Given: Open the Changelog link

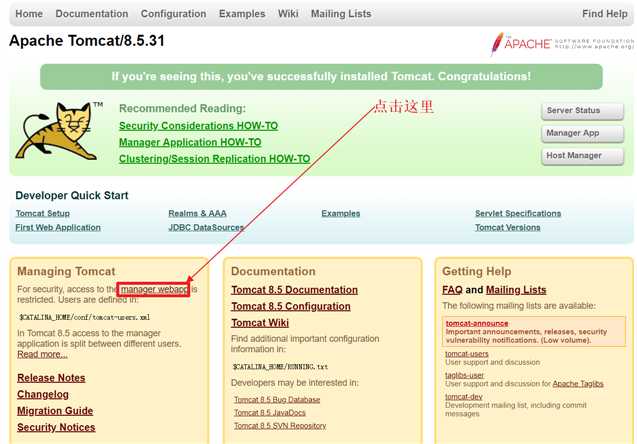Looking at the screenshot, I should (43, 394).
